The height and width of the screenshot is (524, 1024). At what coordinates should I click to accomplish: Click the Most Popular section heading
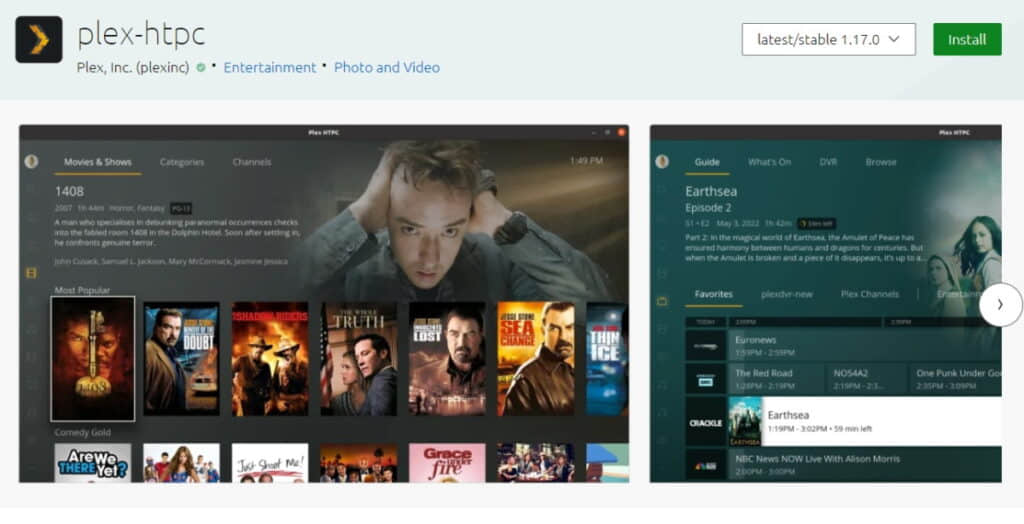point(82,290)
